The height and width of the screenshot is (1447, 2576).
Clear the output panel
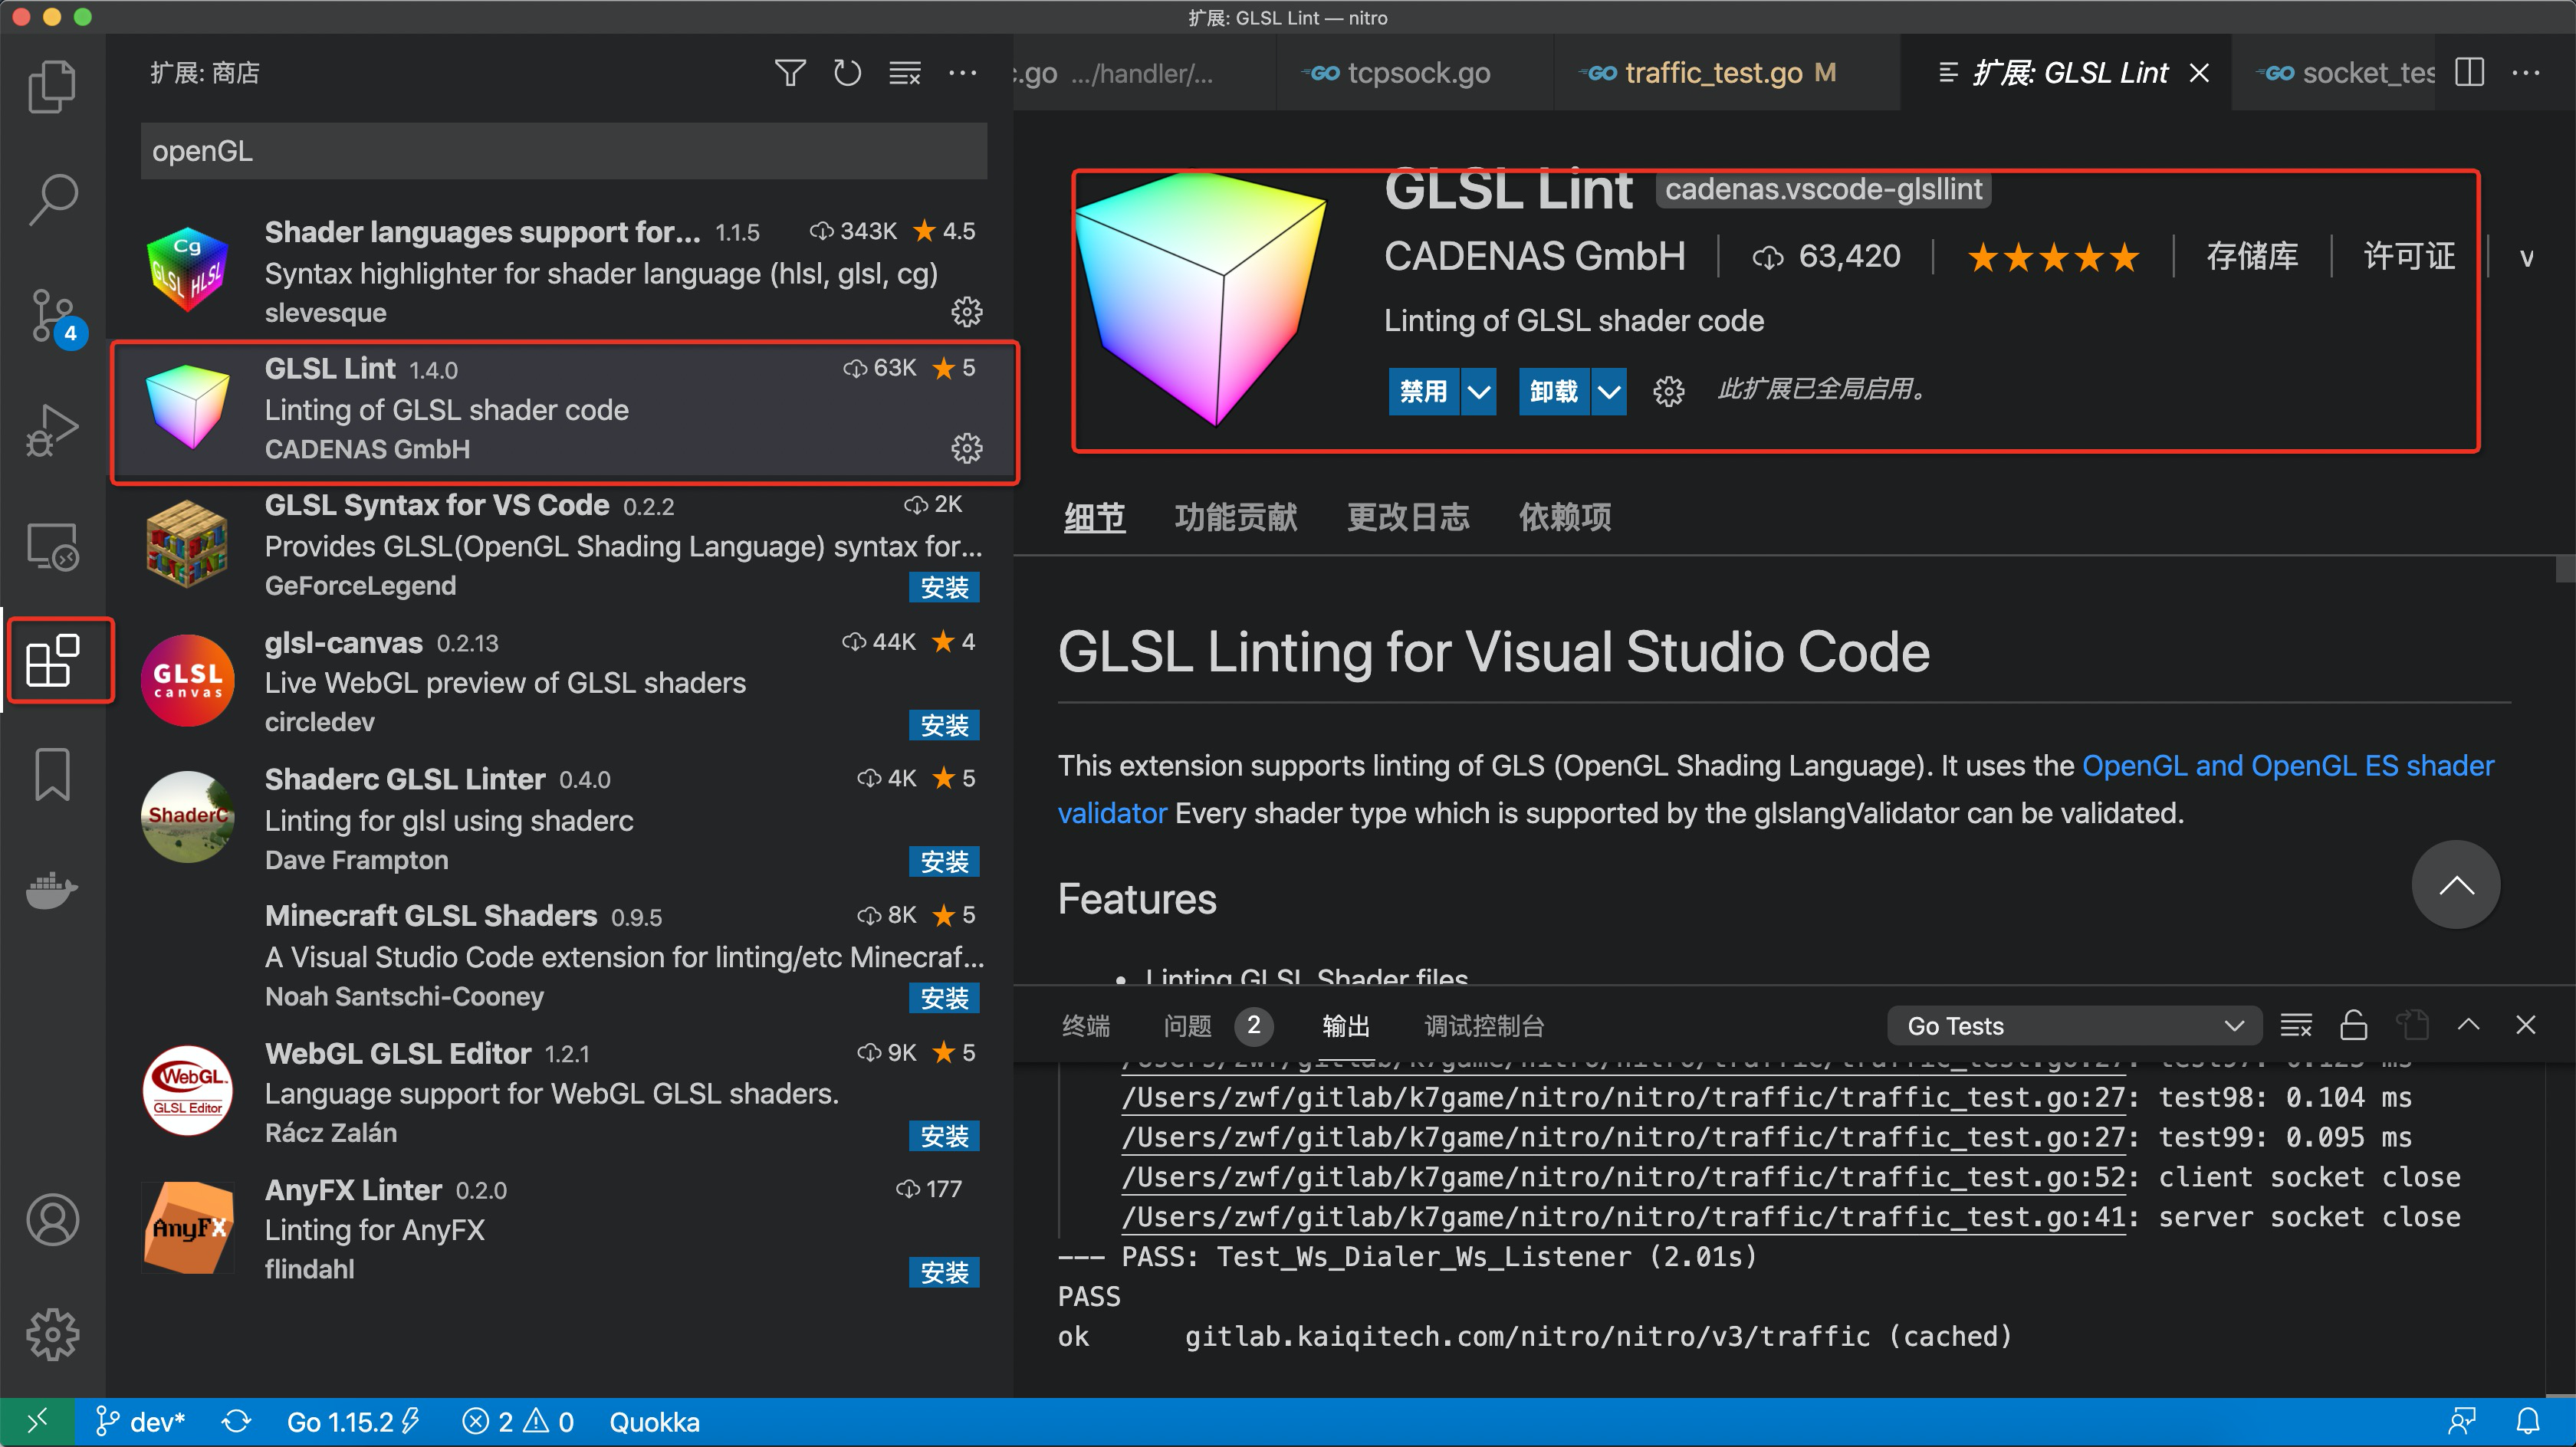click(2296, 1025)
